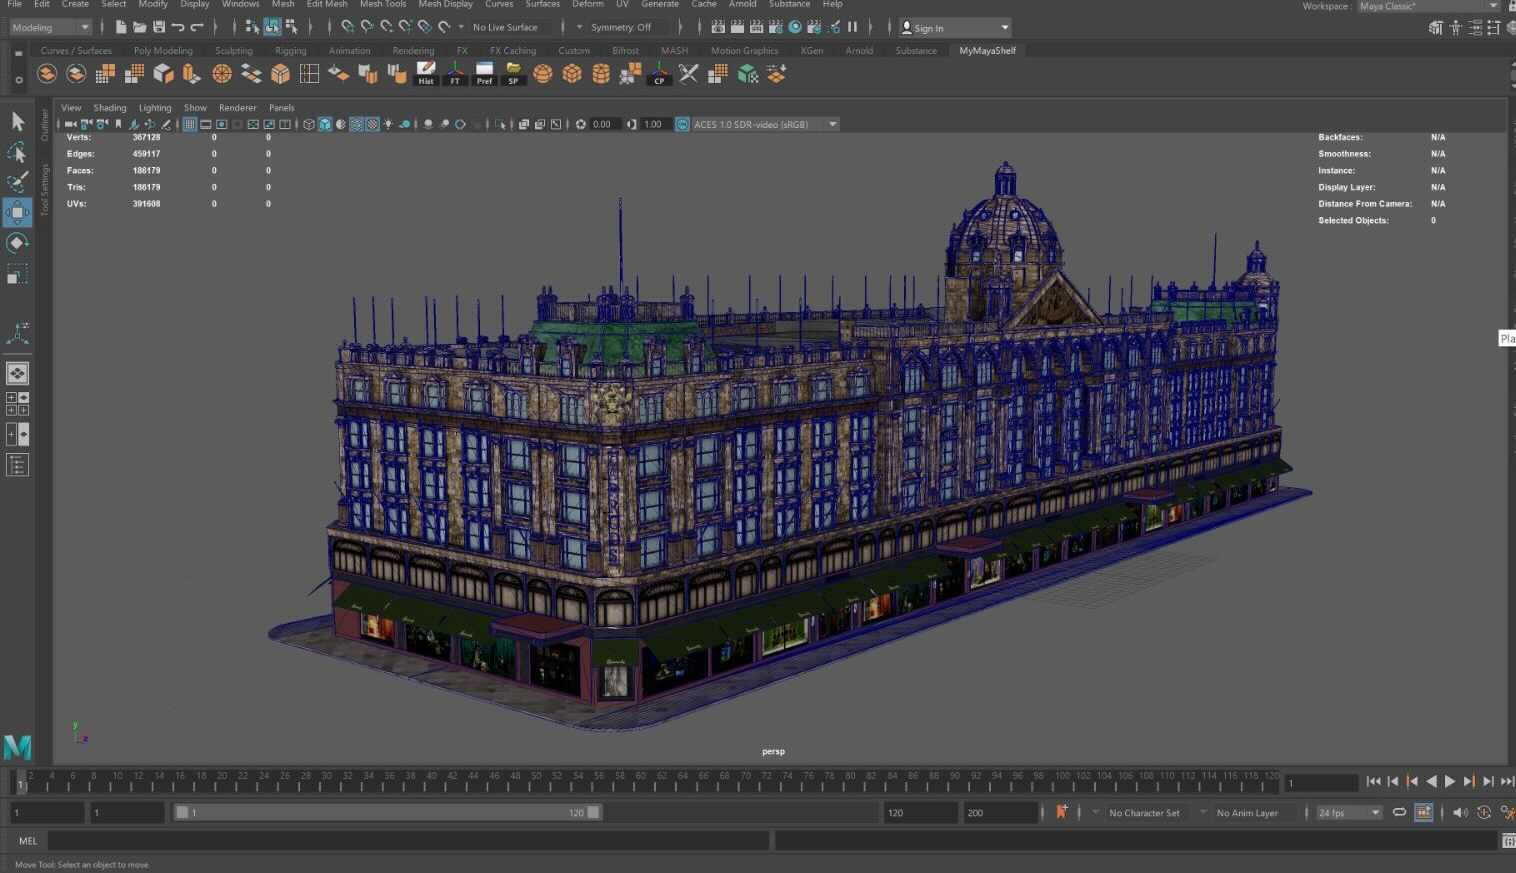The width and height of the screenshot is (1516, 873).
Task: Click the MEL command line label
Action: 28,841
